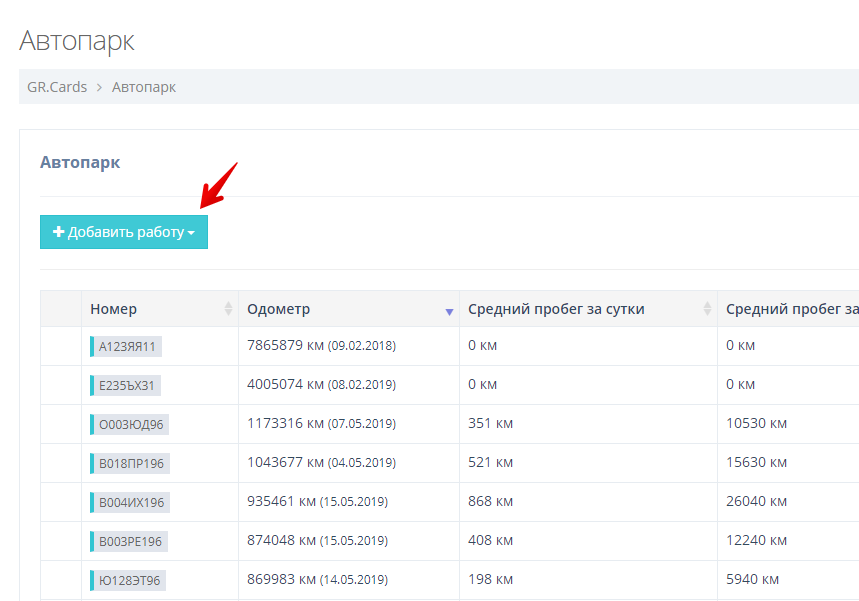This screenshot has height=601, width=859.
Task: Select vehicle tag Ю128ЭТ96
Action: 128,581
